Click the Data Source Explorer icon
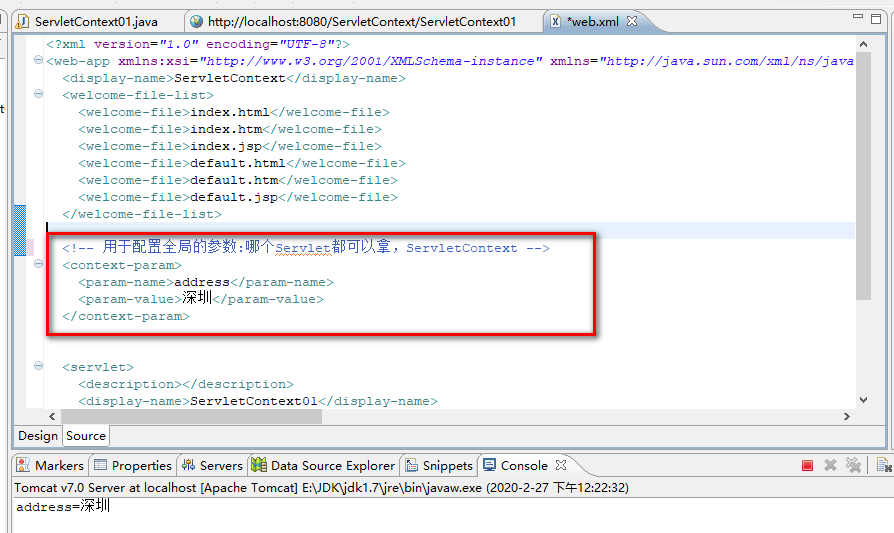The width and height of the screenshot is (894, 533). 259,465
